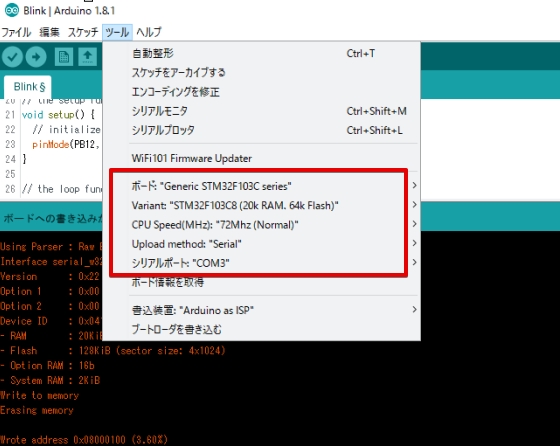Viewport: 560px width, 446px height.
Task: Click the 'Erasing memory' console line
Action: (x=37, y=410)
